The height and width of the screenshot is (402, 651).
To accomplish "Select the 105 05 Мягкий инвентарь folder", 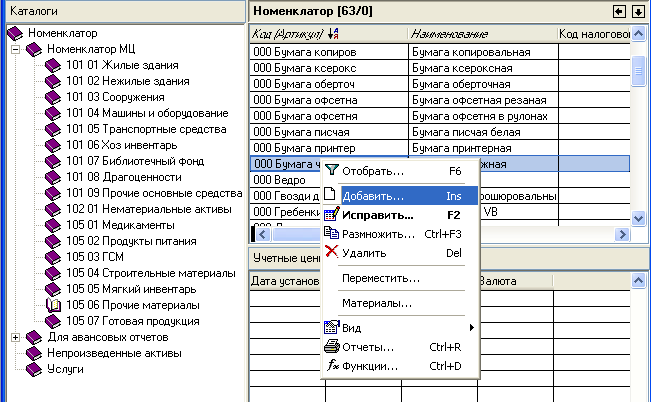I will click(131, 289).
